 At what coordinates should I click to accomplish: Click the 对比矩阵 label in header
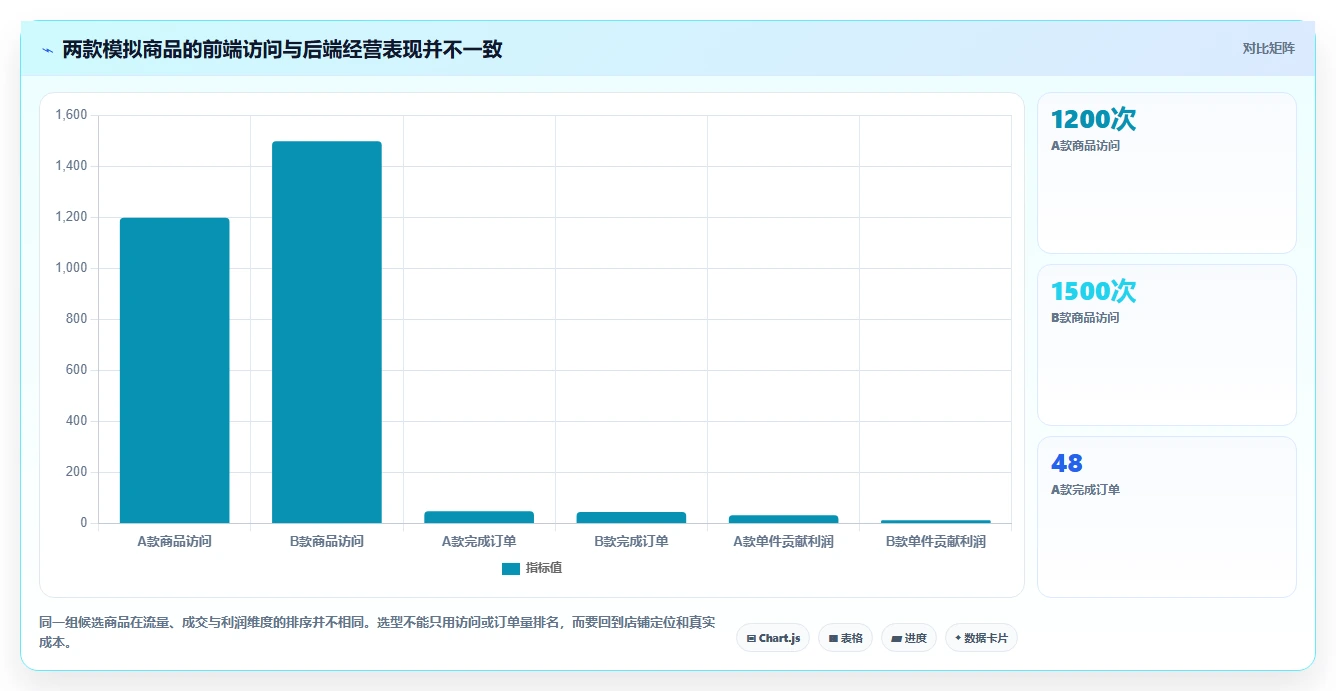tap(1268, 48)
